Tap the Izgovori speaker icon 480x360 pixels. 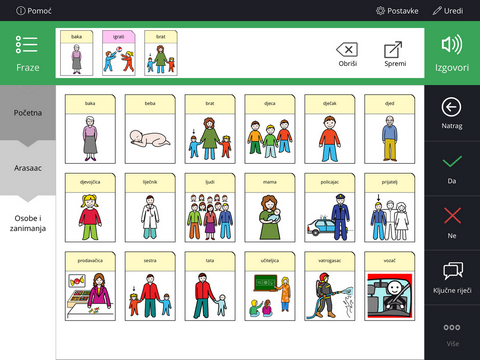tap(452, 45)
